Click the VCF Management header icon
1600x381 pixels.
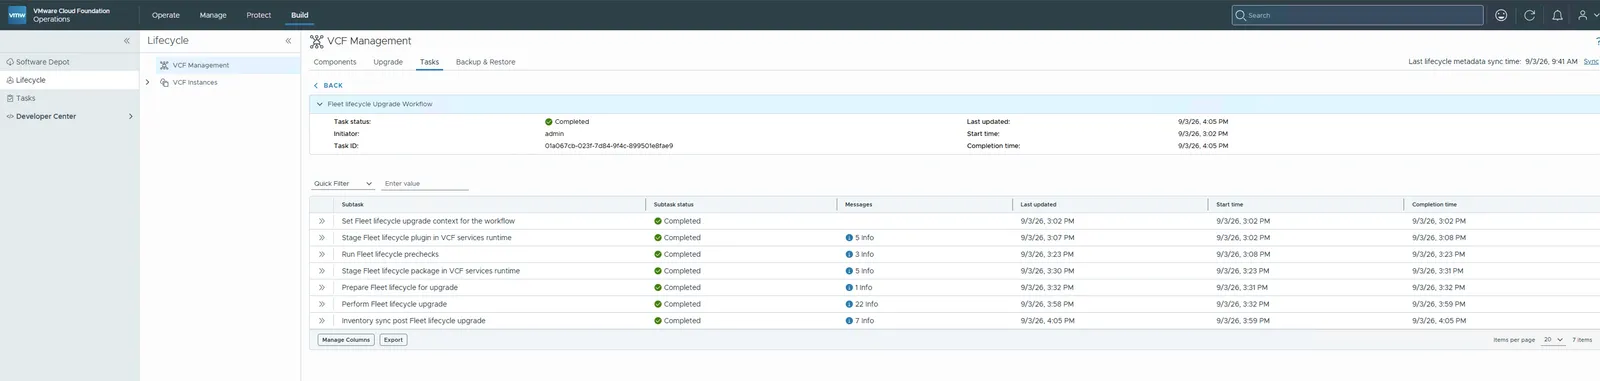[x=316, y=41]
